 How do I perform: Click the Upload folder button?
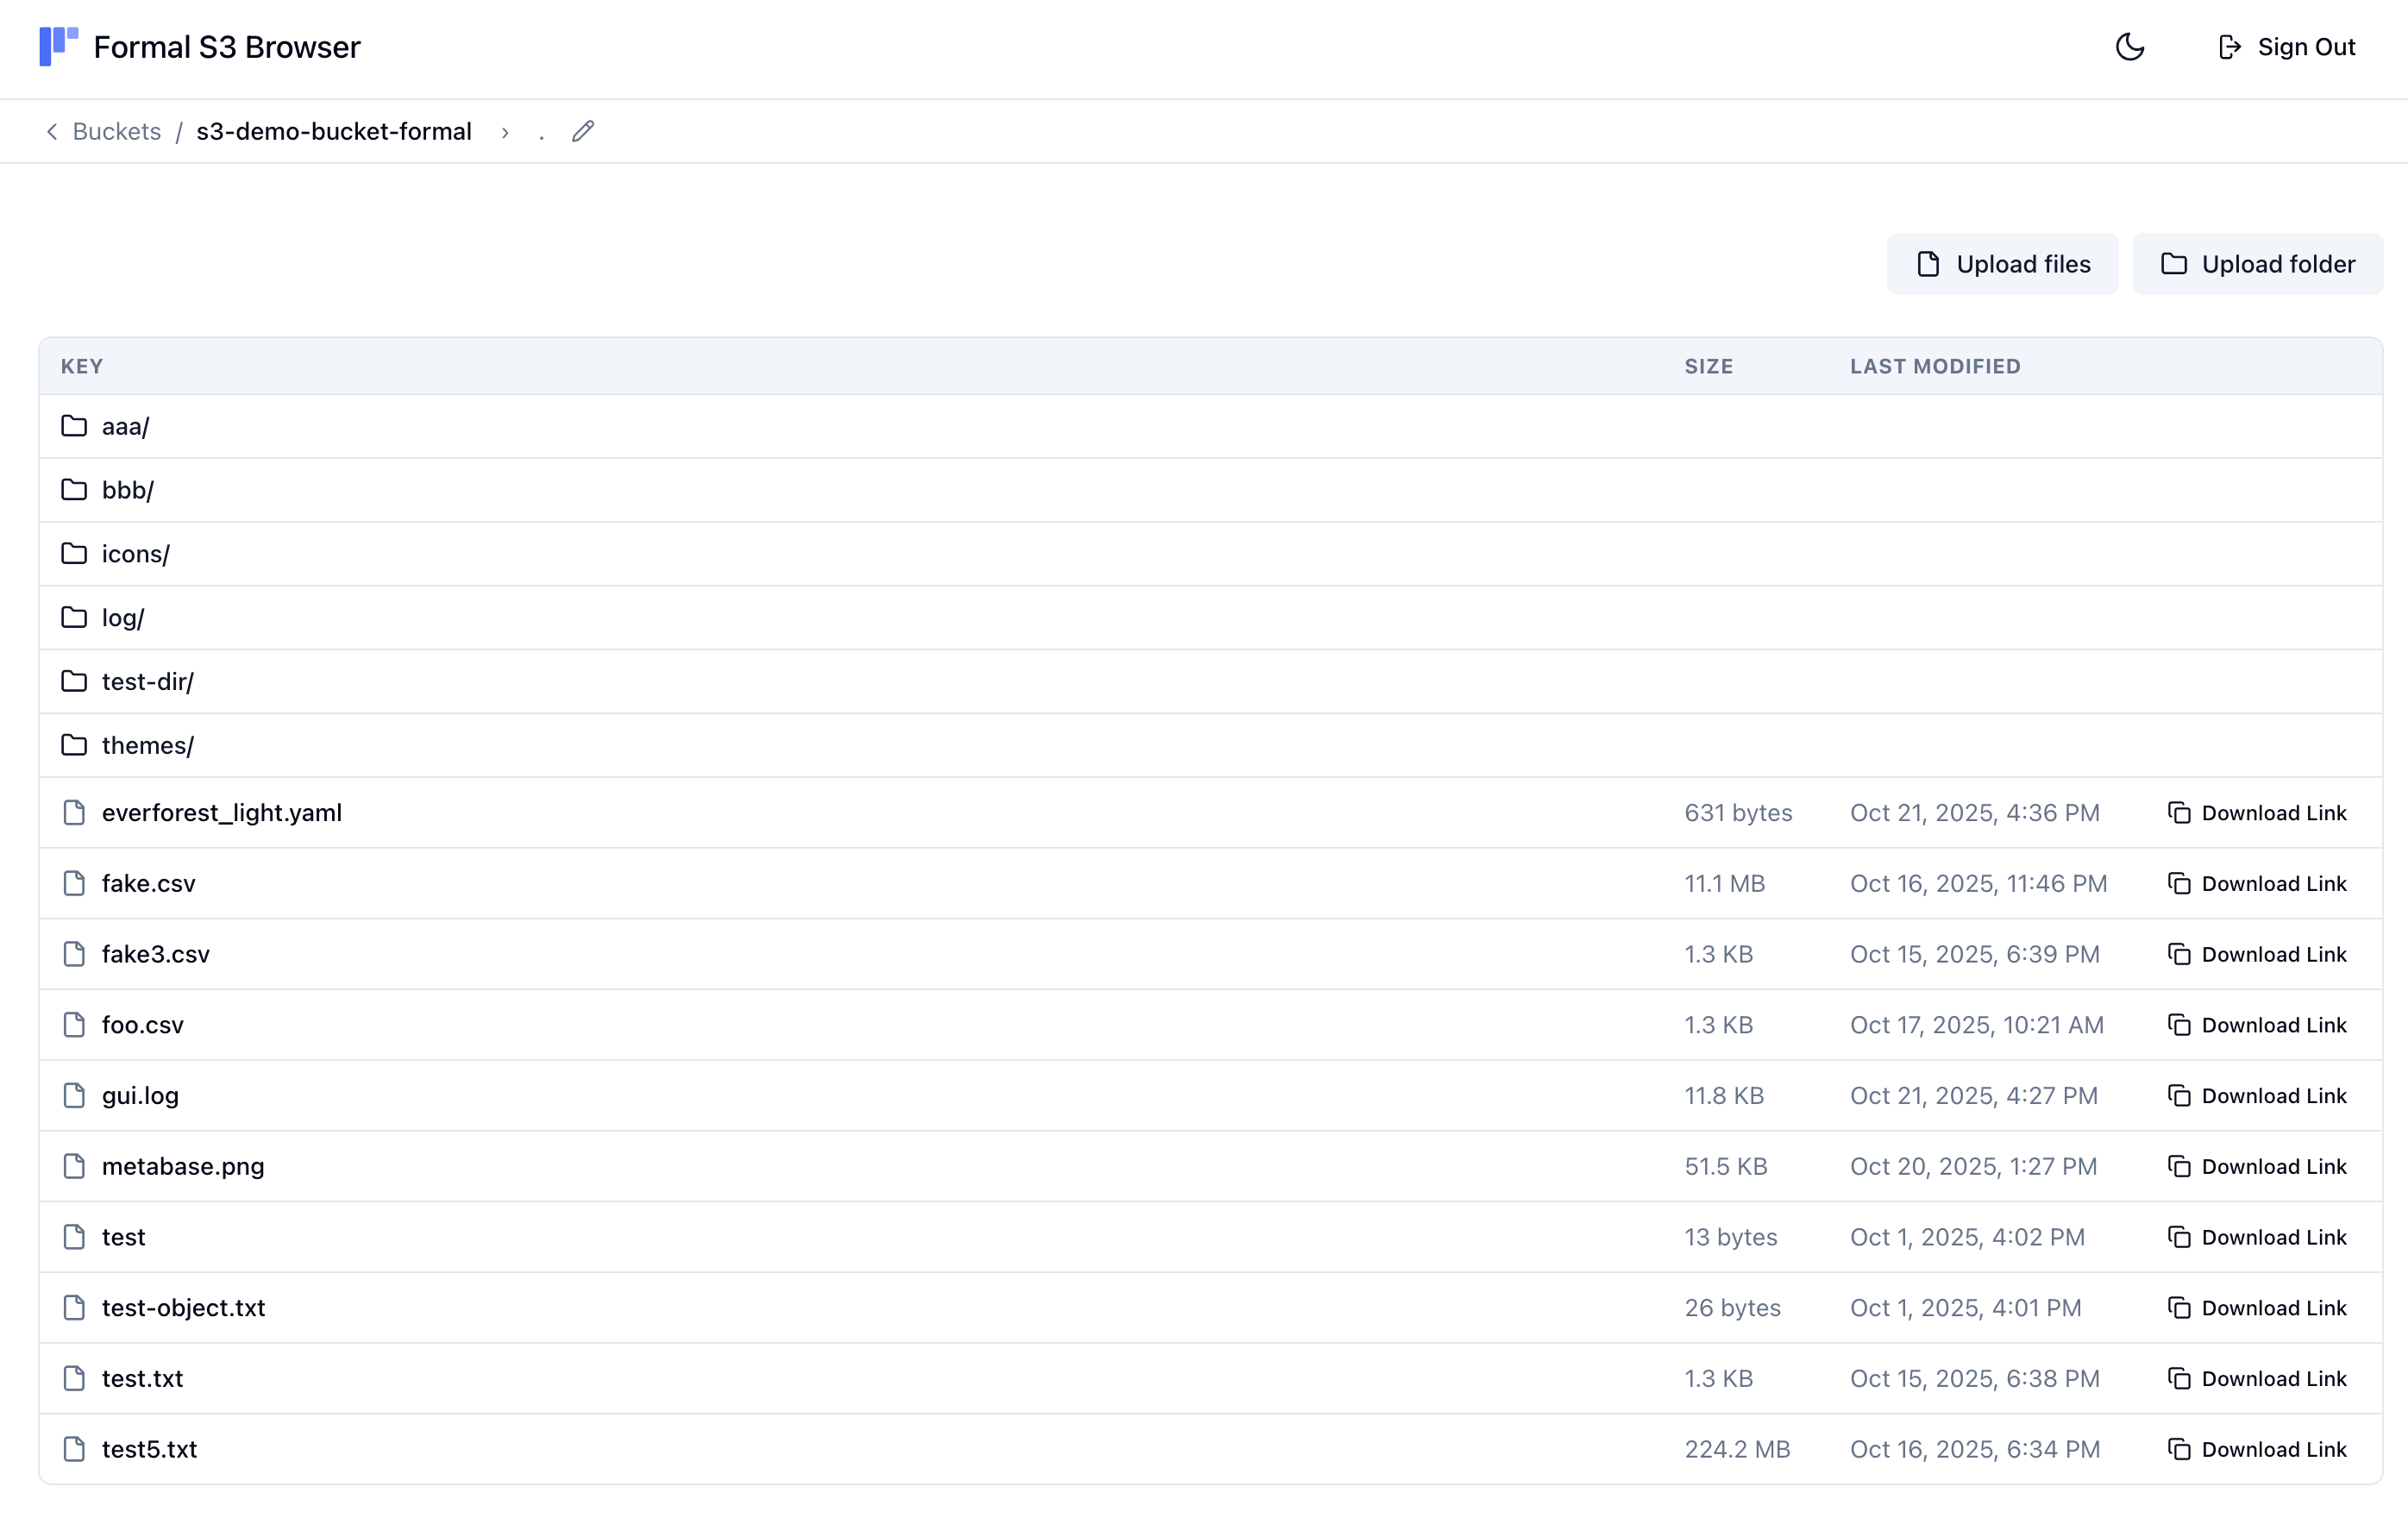pos(2256,263)
